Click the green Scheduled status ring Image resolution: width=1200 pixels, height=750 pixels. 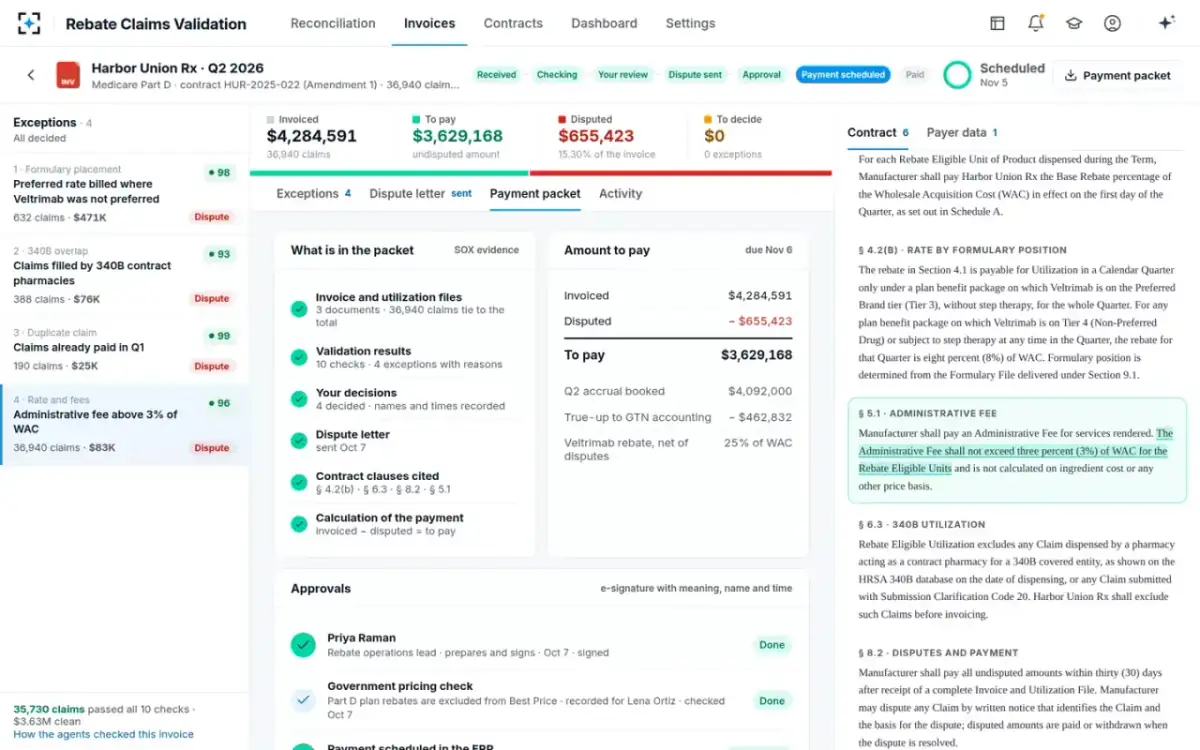pos(957,75)
